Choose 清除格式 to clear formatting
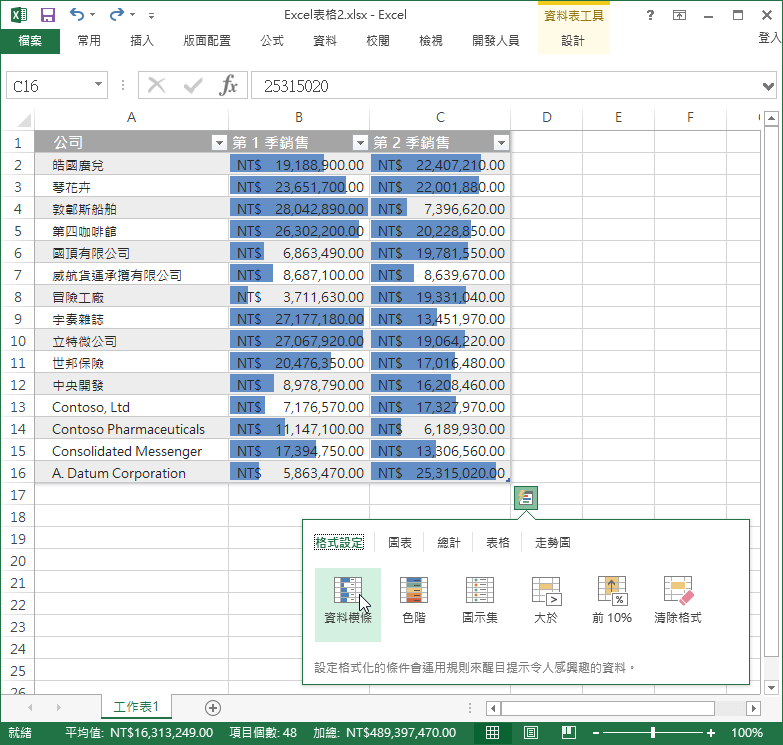Viewport: 783px width, 745px height. pos(678,601)
